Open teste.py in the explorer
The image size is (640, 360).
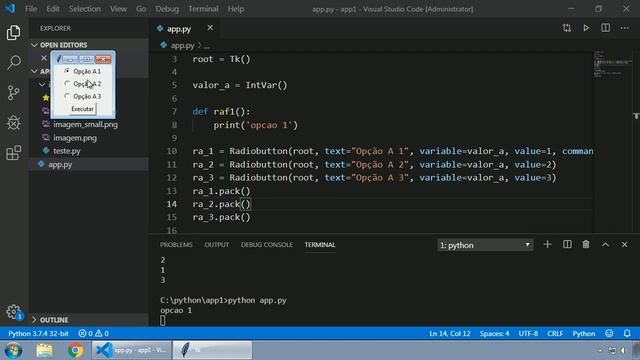67,151
